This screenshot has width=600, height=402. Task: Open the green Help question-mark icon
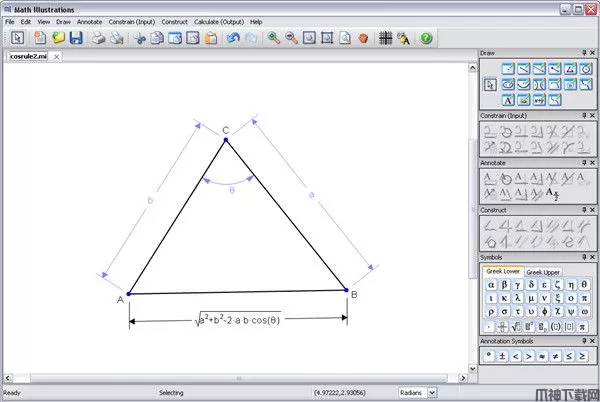[x=426, y=38]
